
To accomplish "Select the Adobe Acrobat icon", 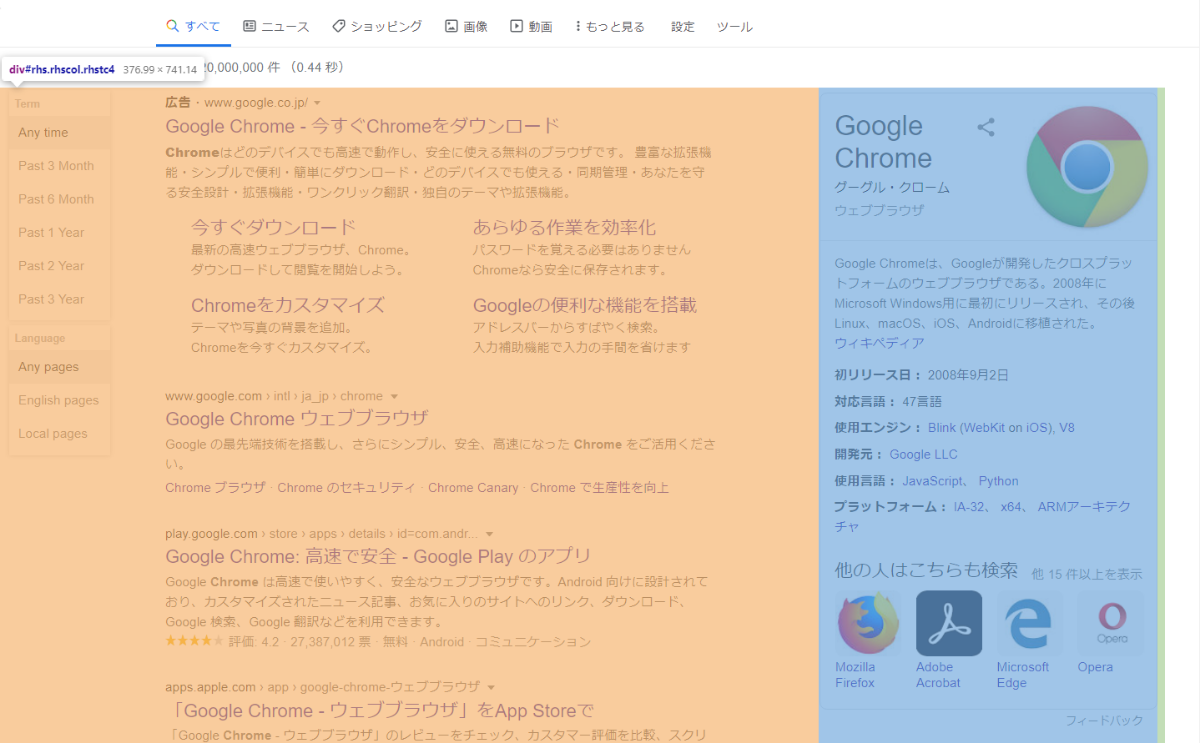I will coord(948,623).
